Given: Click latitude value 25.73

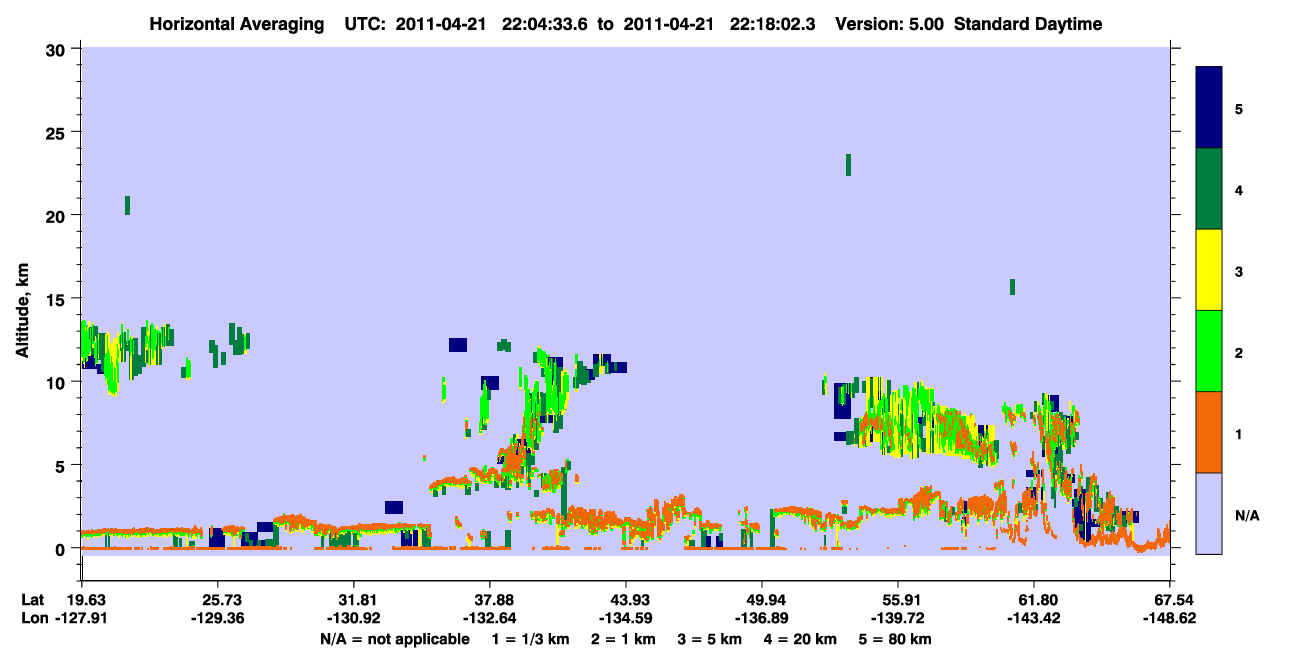Looking at the screenshot, I should click(217, 600).
